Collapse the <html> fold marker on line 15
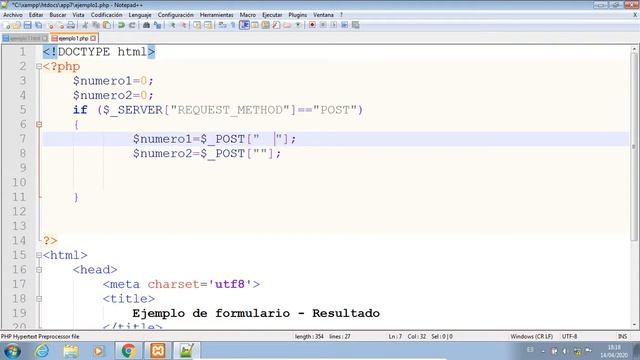 coord(39,255)
